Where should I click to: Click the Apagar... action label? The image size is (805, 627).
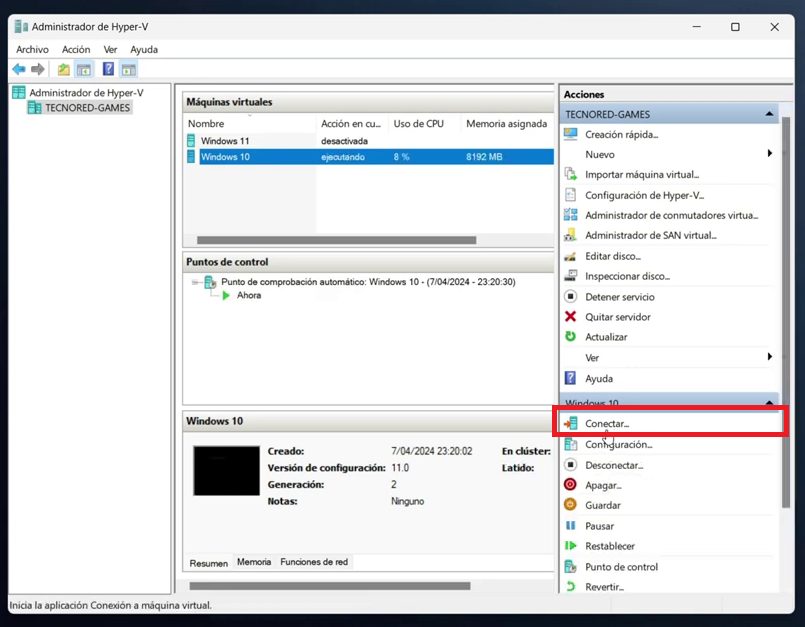click(x=603, y=485)
